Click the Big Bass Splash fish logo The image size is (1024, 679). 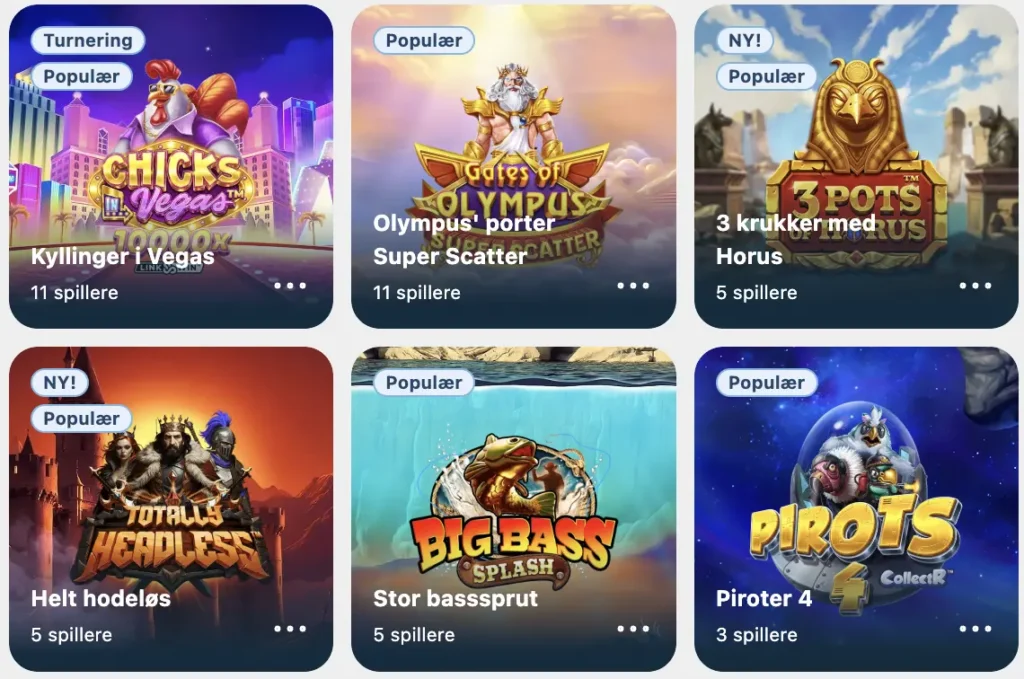coord(514,509)
